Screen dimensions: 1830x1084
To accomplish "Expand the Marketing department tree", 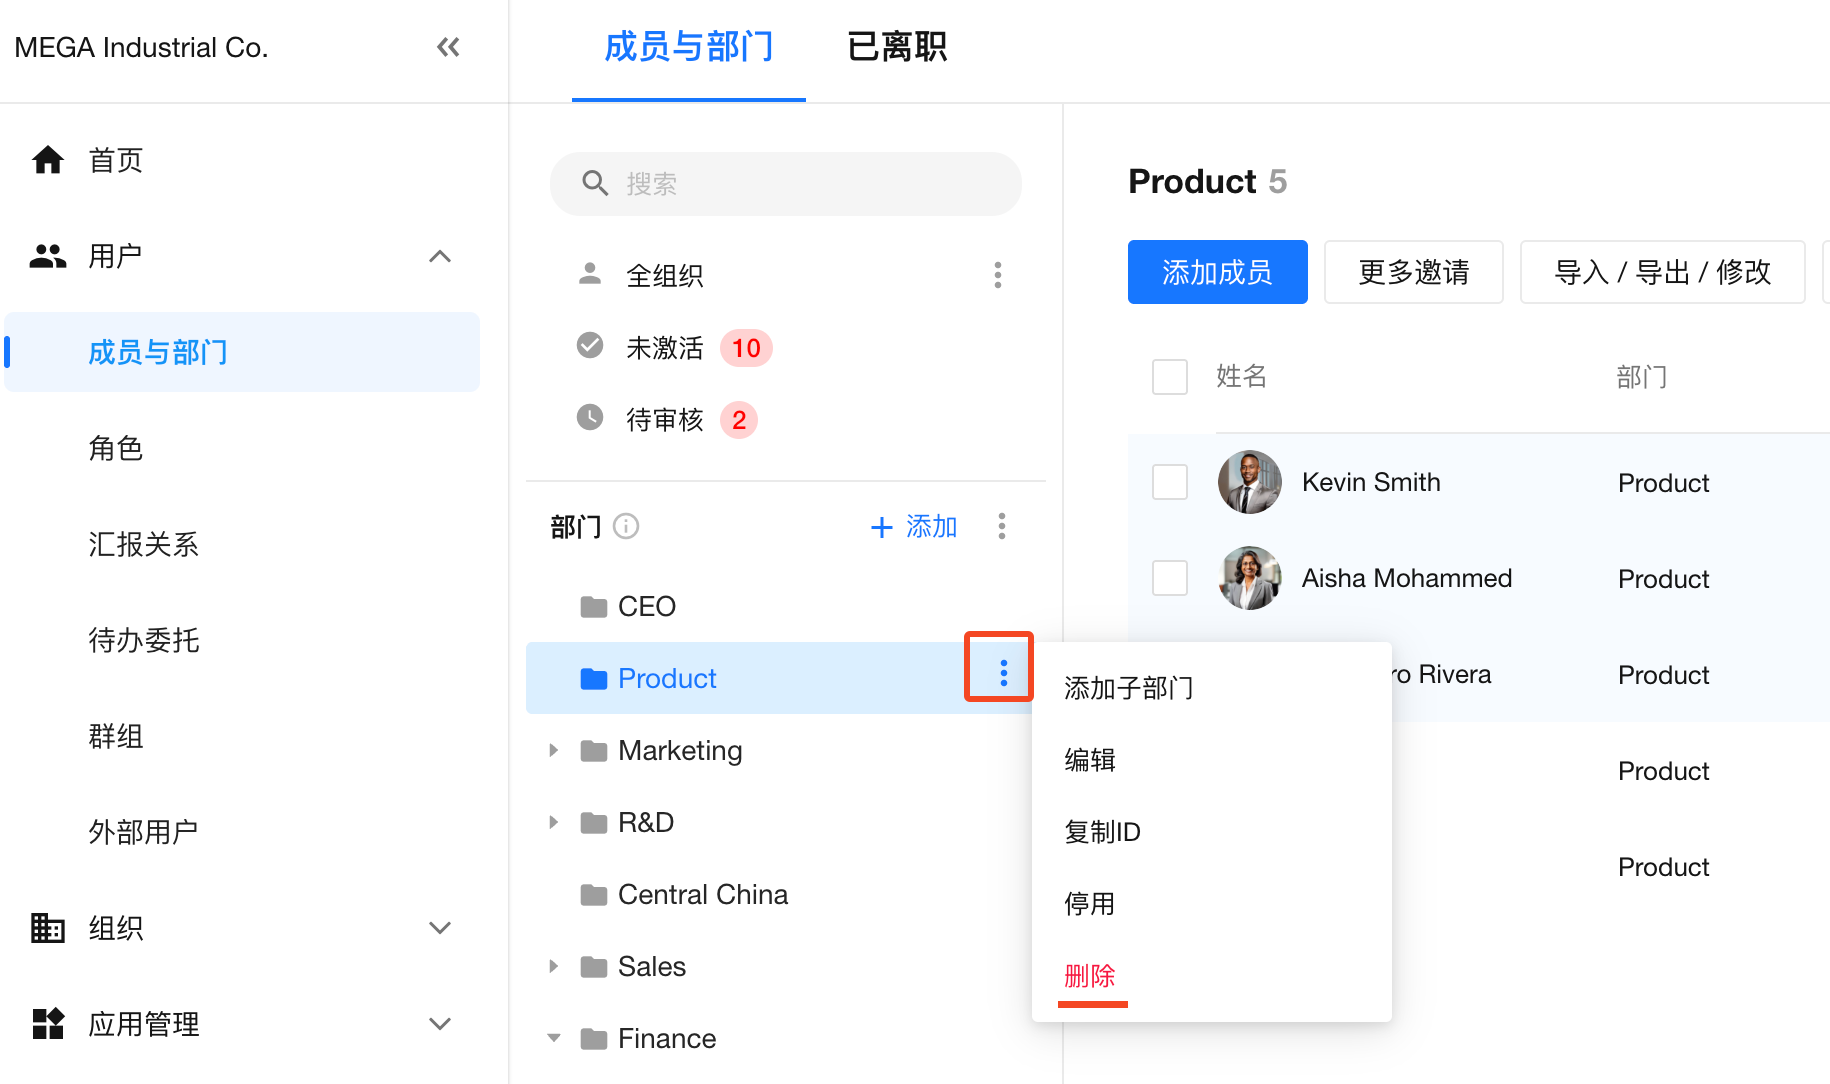I will coord(553,750).
